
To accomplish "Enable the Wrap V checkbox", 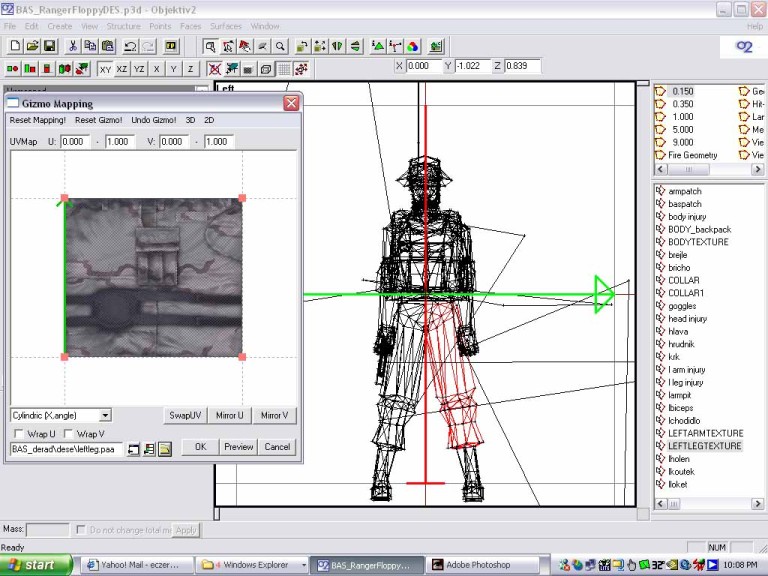I will 68,434.
